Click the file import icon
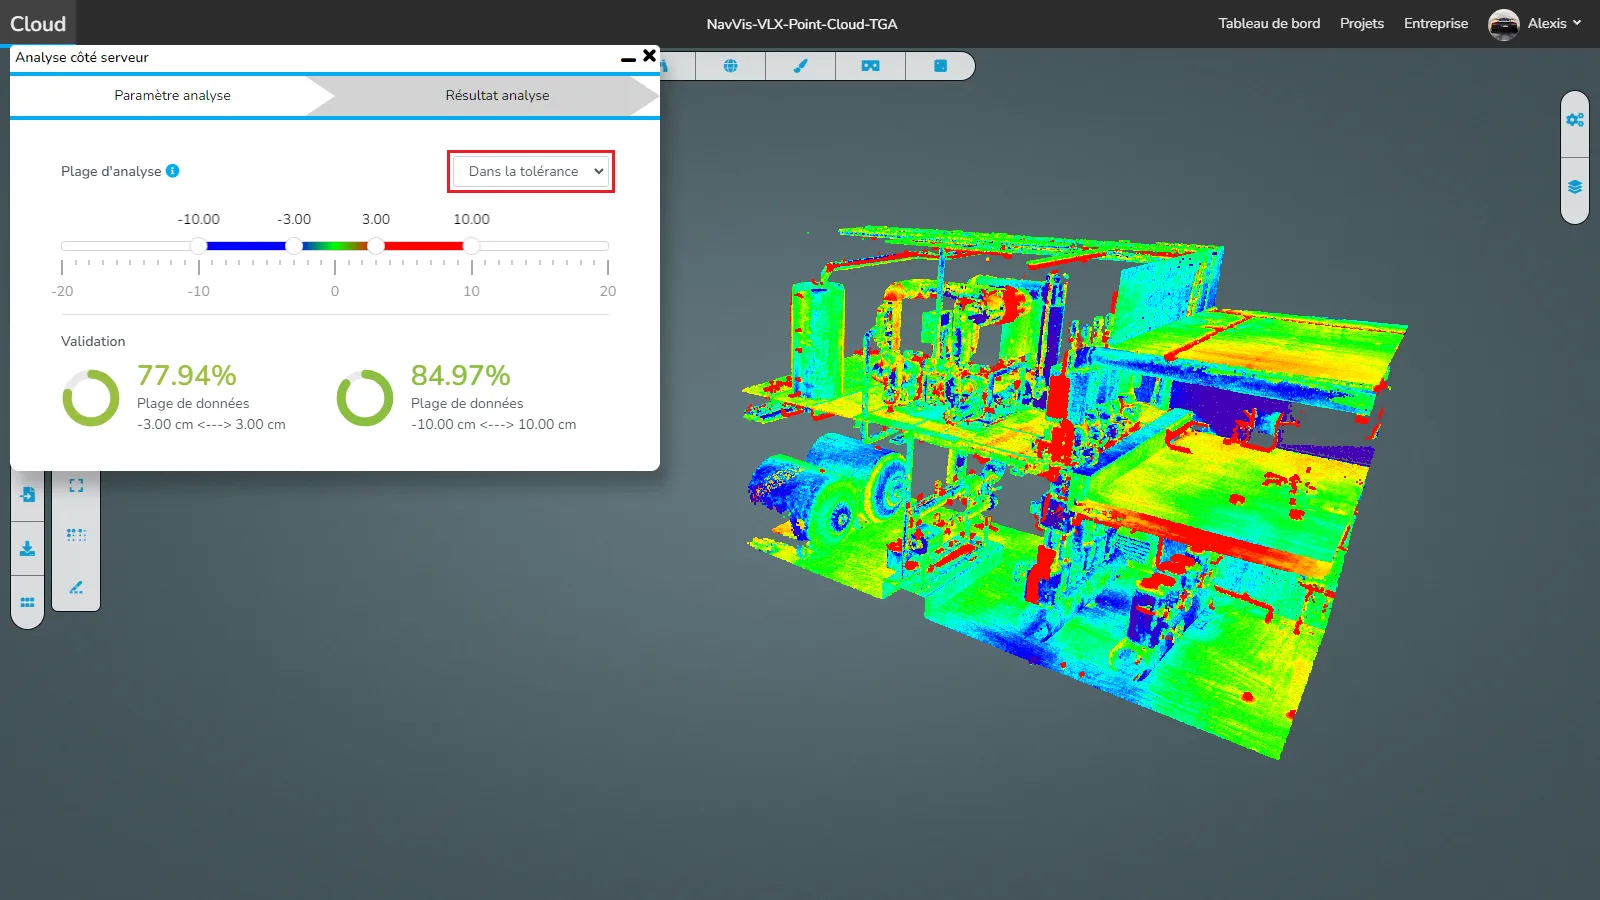The image size is (1600, 900). point(28,495)
